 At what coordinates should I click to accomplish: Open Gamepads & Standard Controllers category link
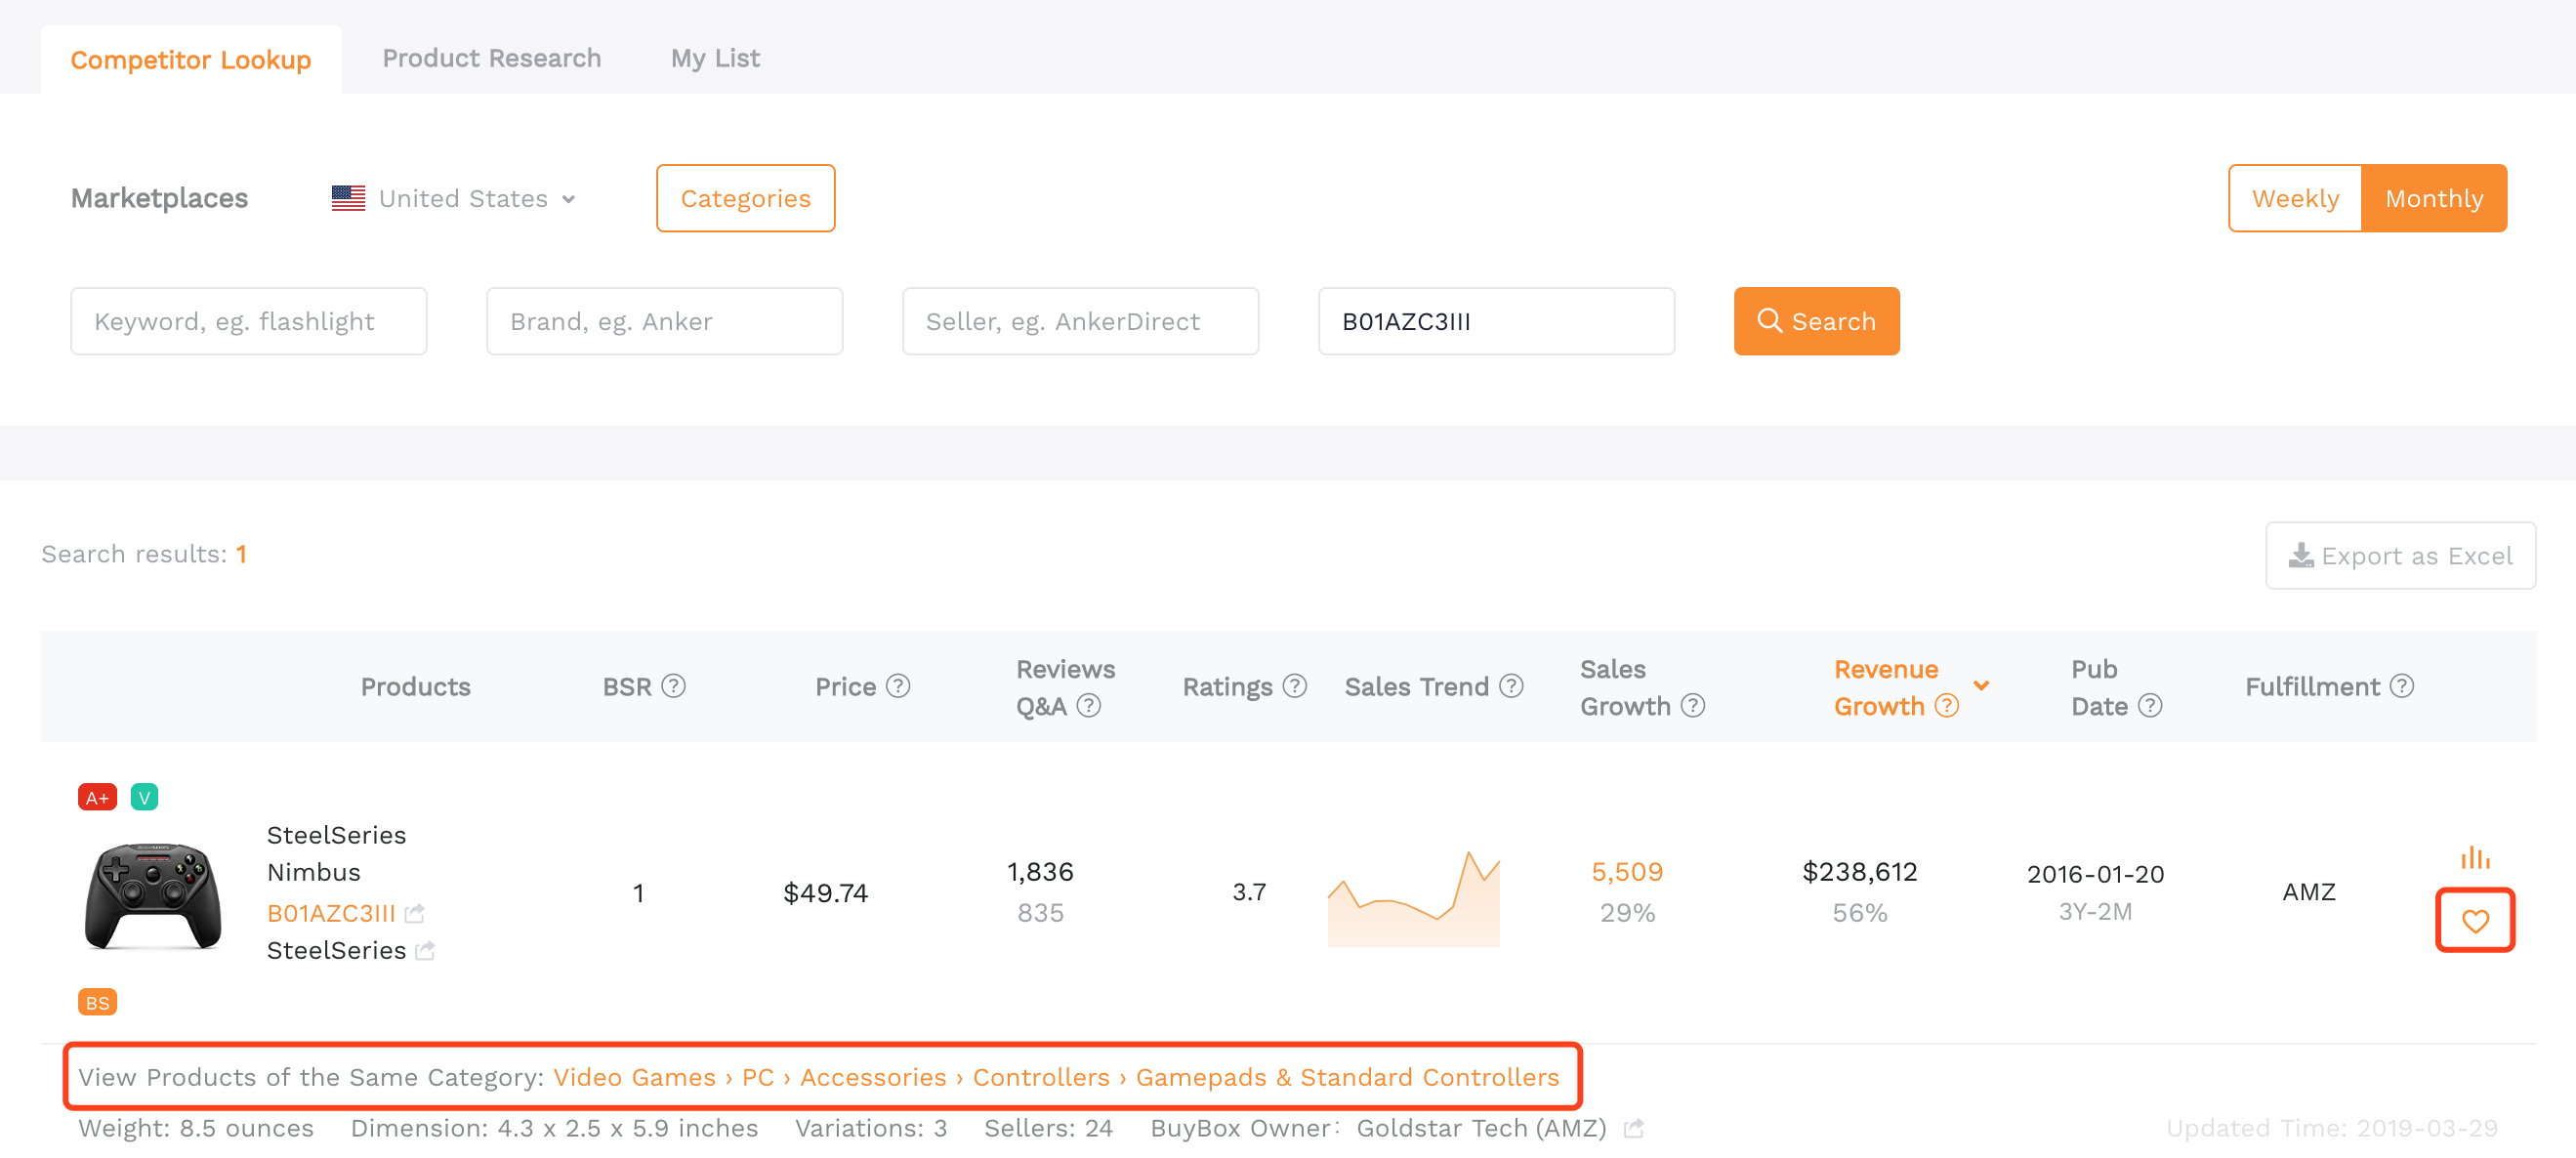tap(1346, 1077)
